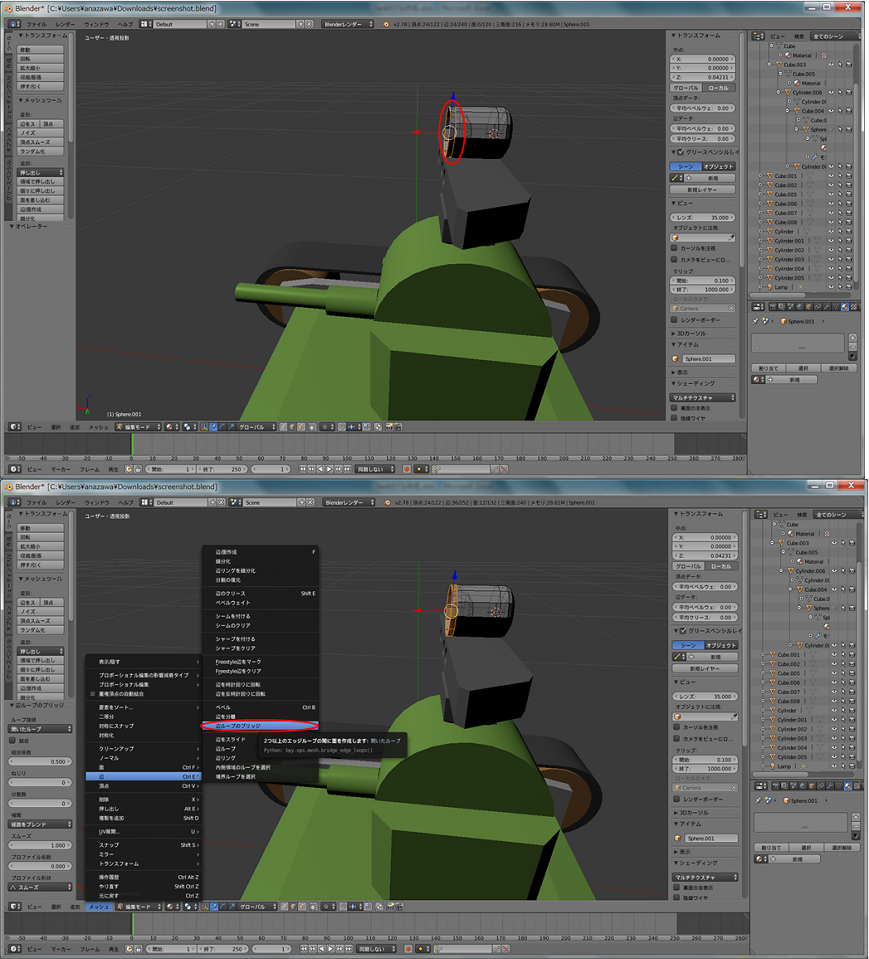Image resolution: width=869 pixels, height=959 pixels.
Task: Select the rotate manipulator icon
Action: point(221,425)
